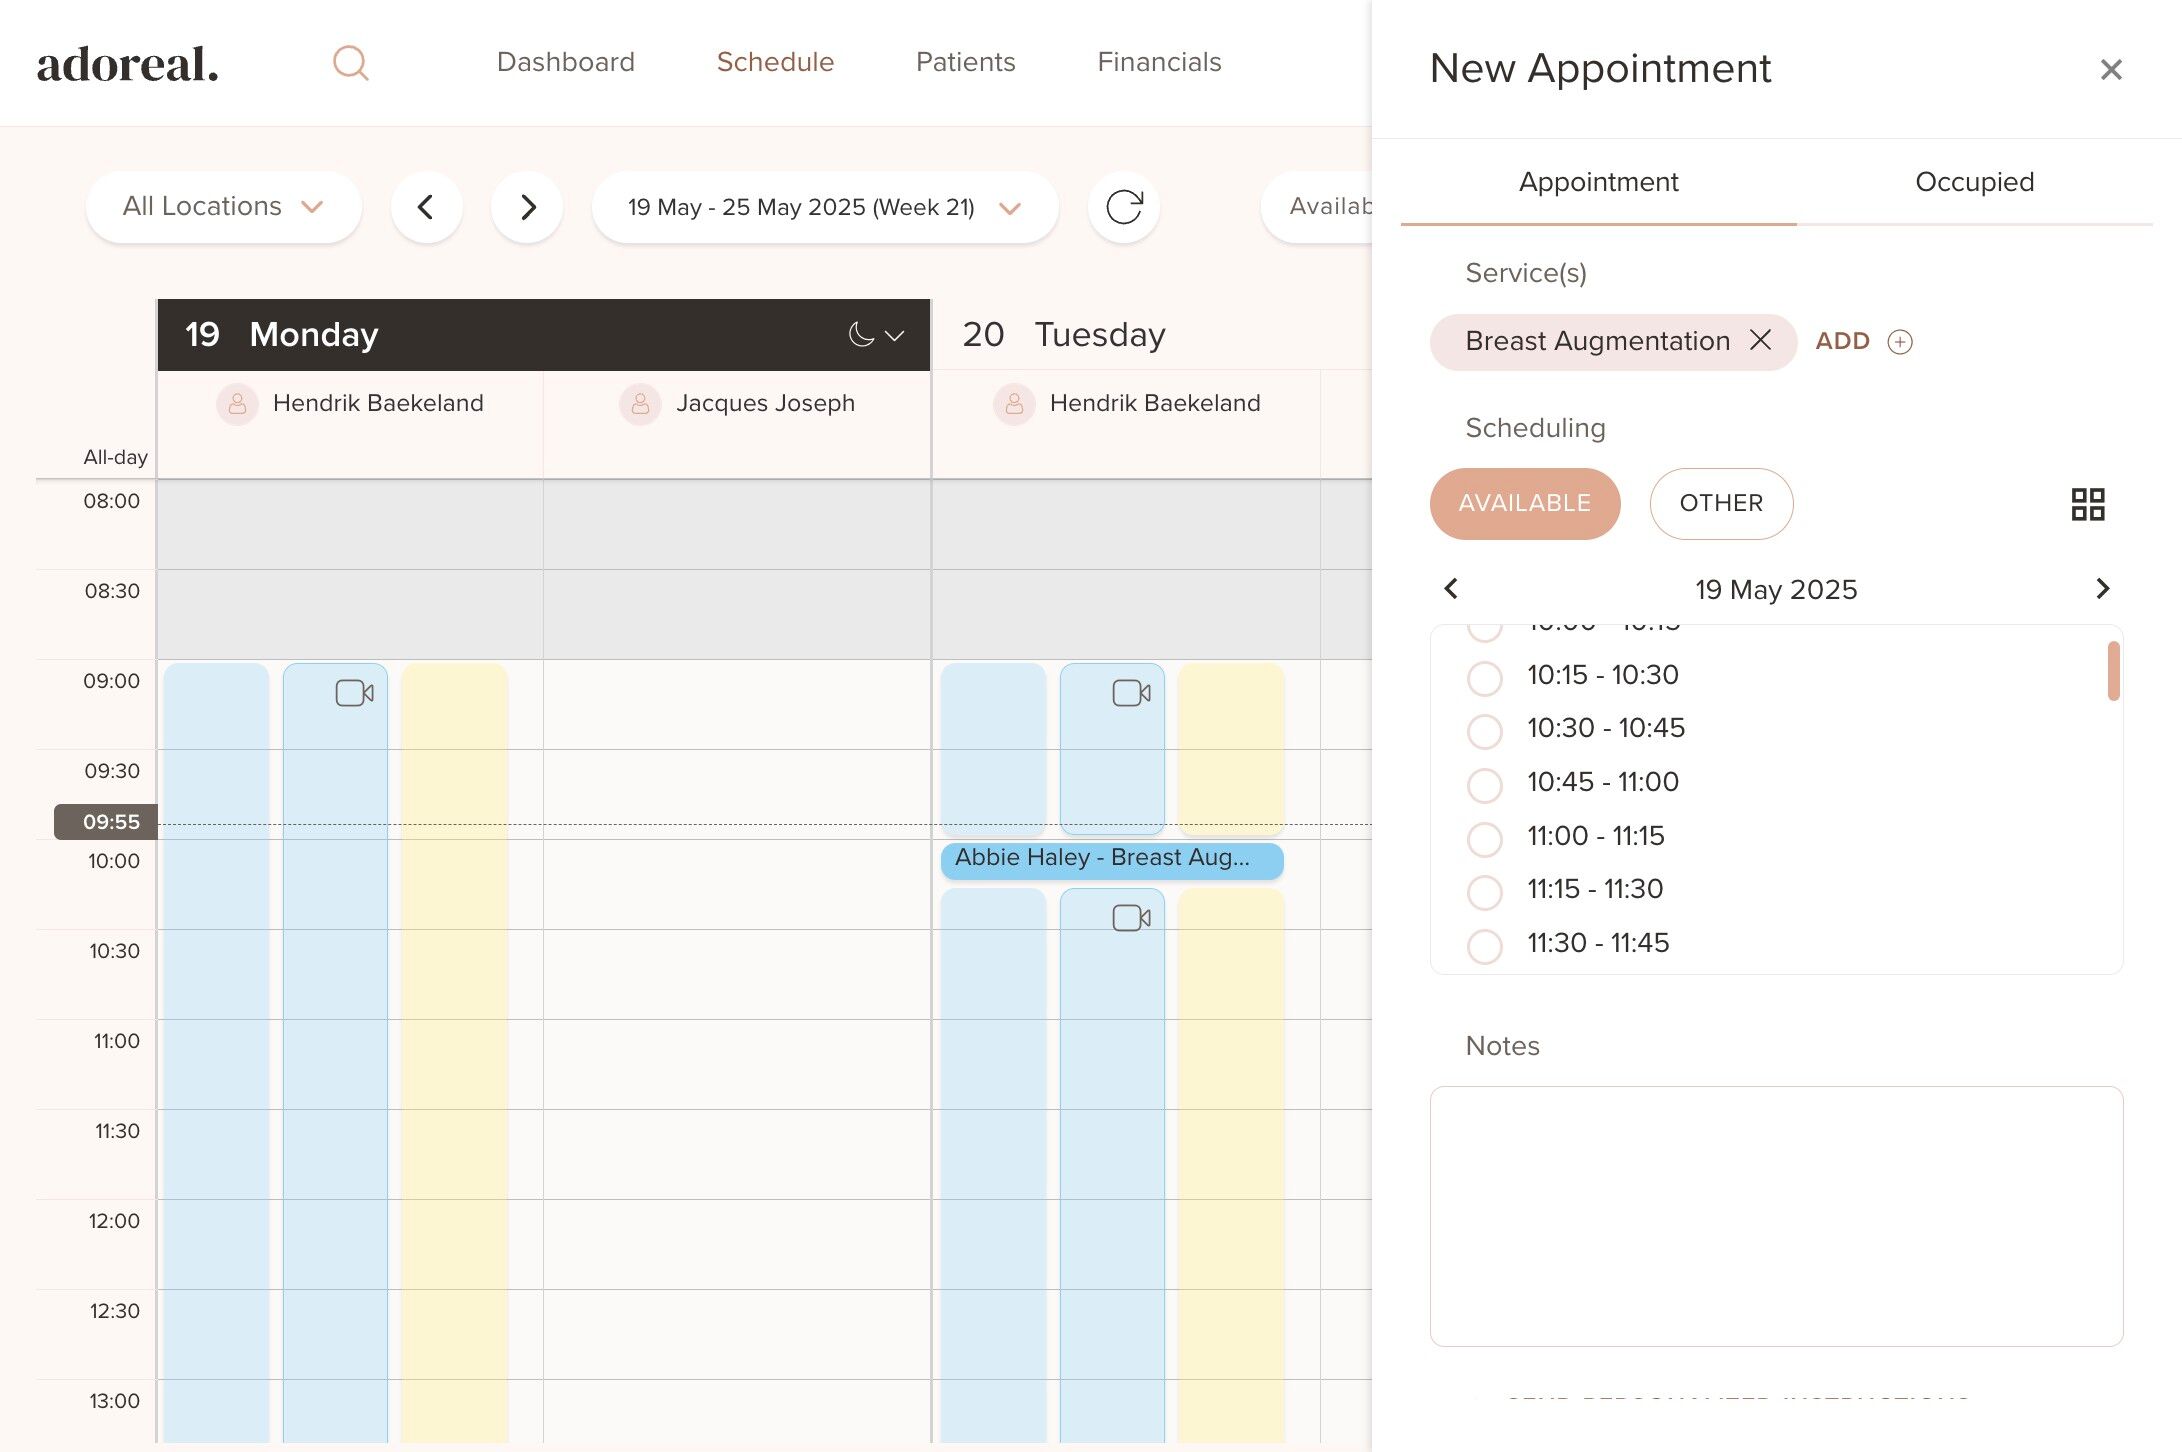Image resolution: width=2182 pixels, height=1452 pixels.
Task: Remove Breast Augmentation service chip
Action: 1760,340
